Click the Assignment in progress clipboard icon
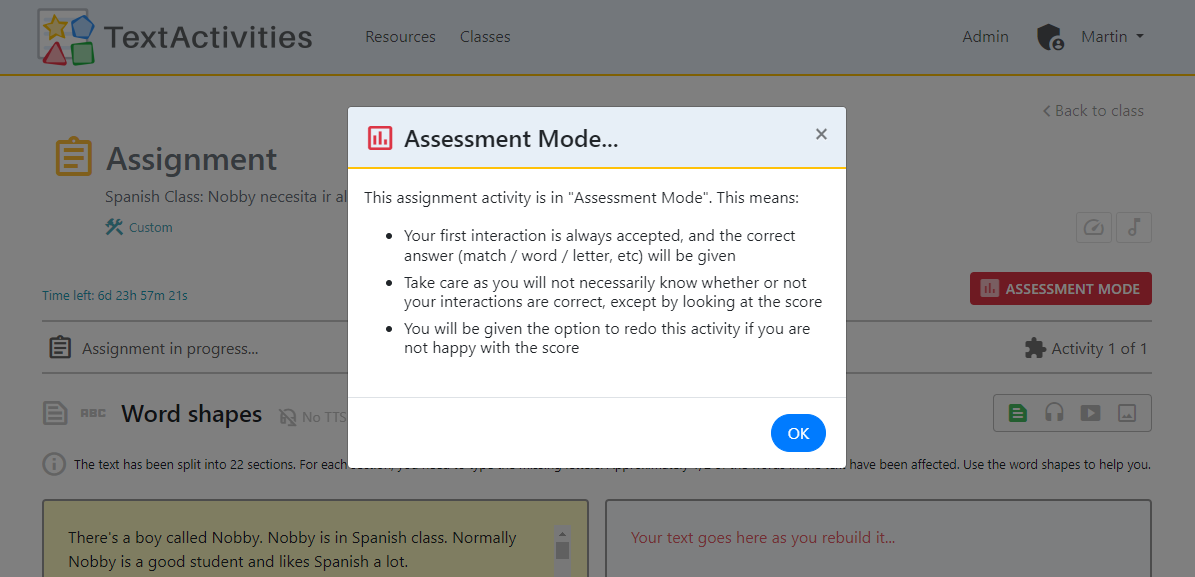1195x577 pixels. 60,348
